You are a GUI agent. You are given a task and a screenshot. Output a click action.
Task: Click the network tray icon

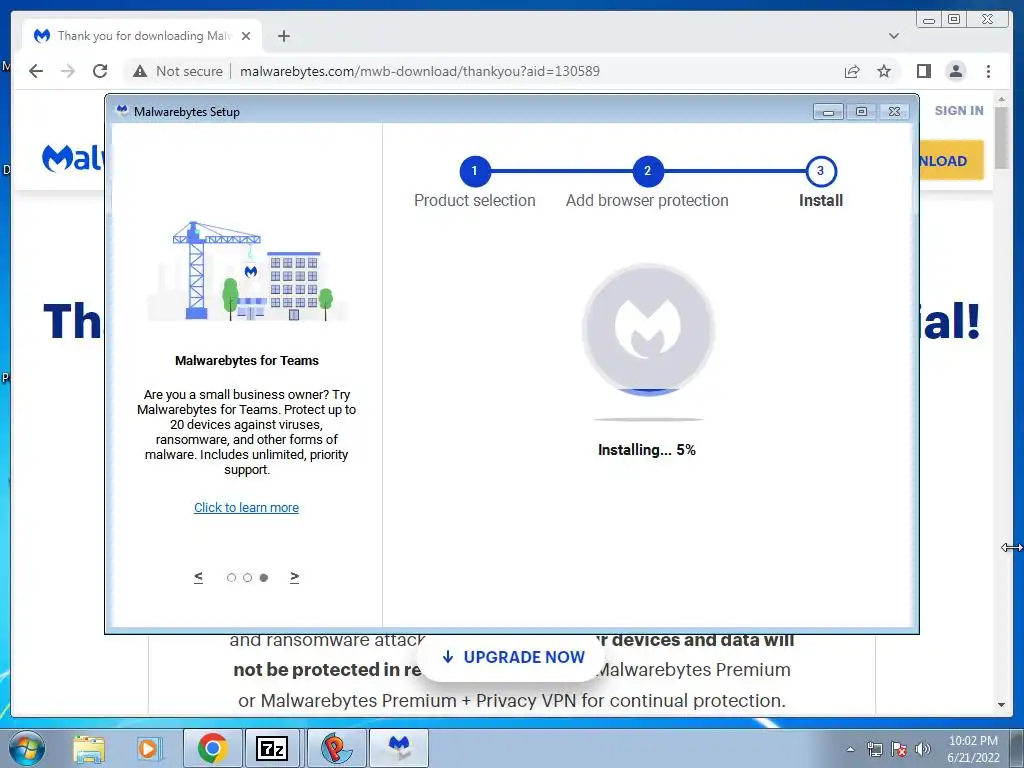coord(874,749)
